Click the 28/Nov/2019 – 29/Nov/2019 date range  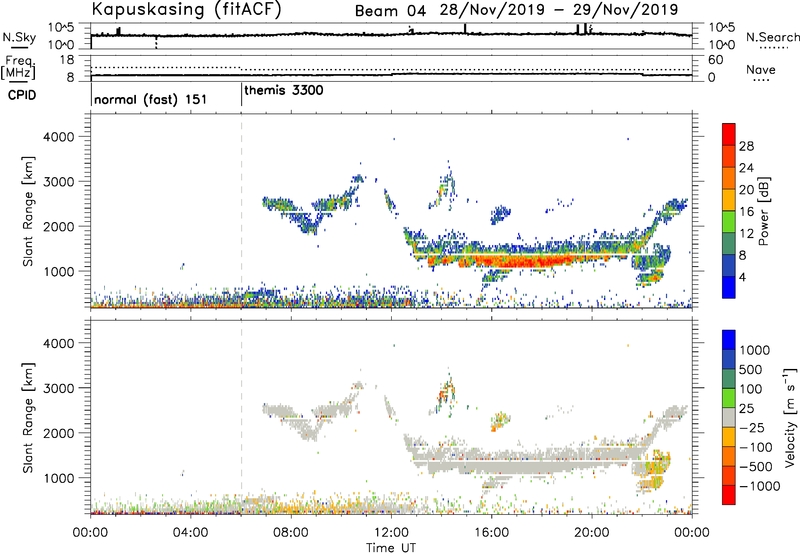pos(559,10)
